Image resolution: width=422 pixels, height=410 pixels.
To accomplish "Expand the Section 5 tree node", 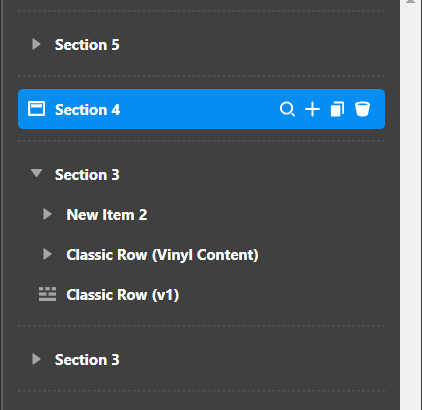I will (36, 44).
